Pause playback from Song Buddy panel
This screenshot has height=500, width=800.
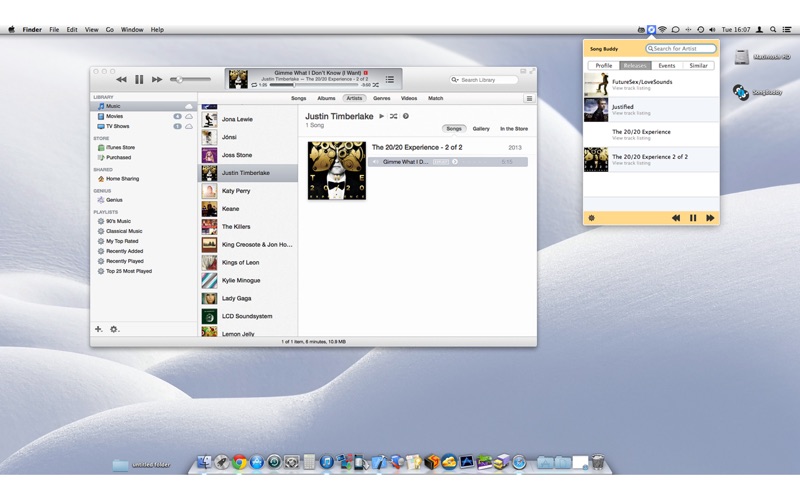click(693, 218)
